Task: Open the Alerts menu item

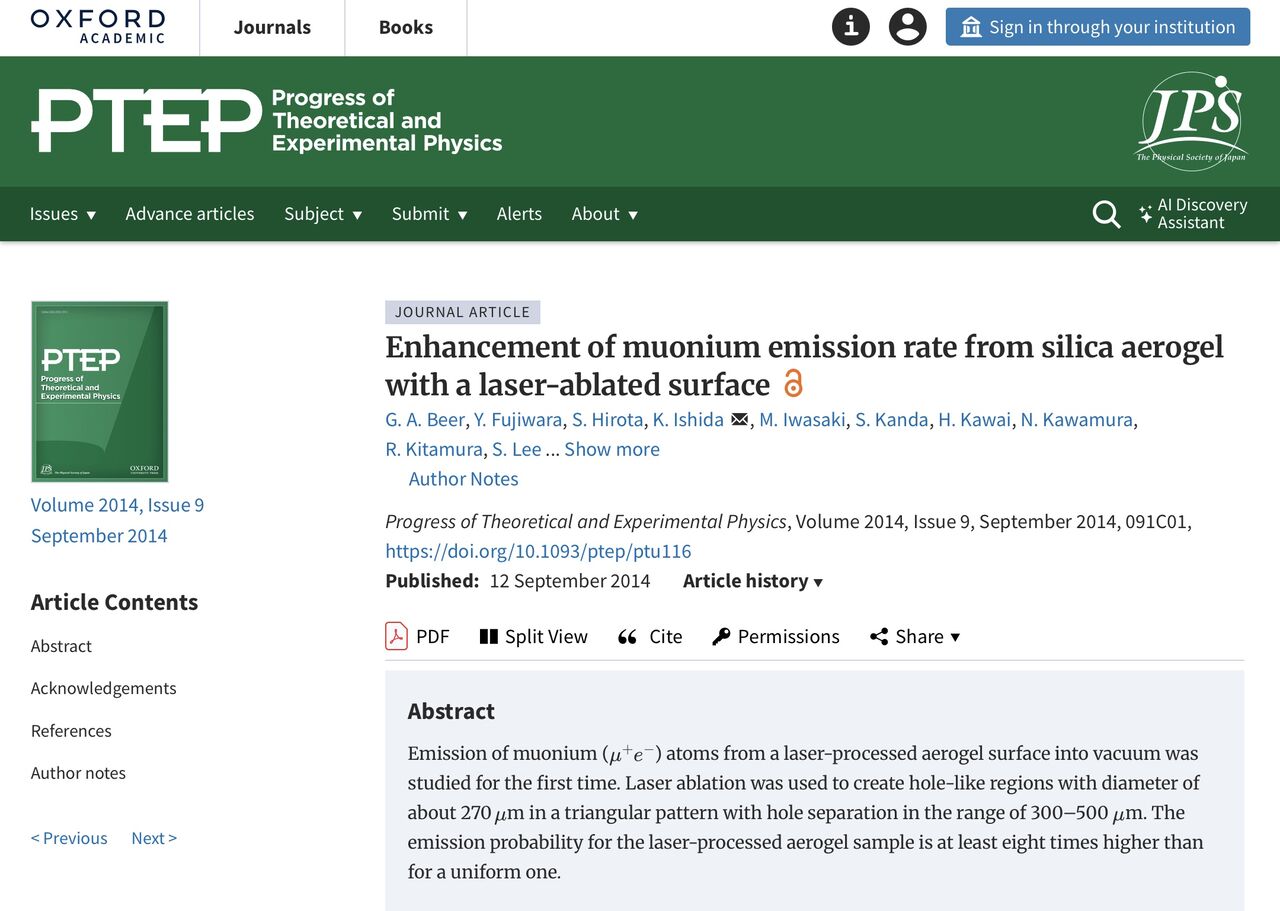Action: 519,214
